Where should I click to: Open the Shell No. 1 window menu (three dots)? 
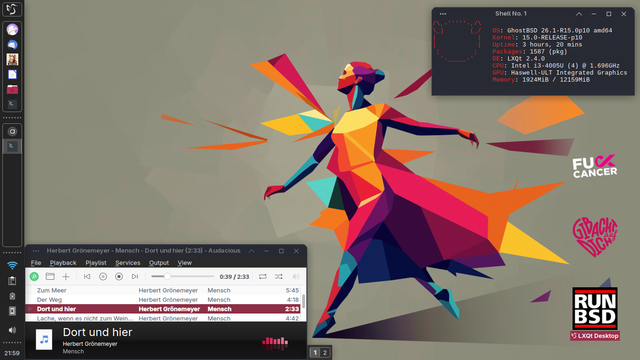(443, 14)
